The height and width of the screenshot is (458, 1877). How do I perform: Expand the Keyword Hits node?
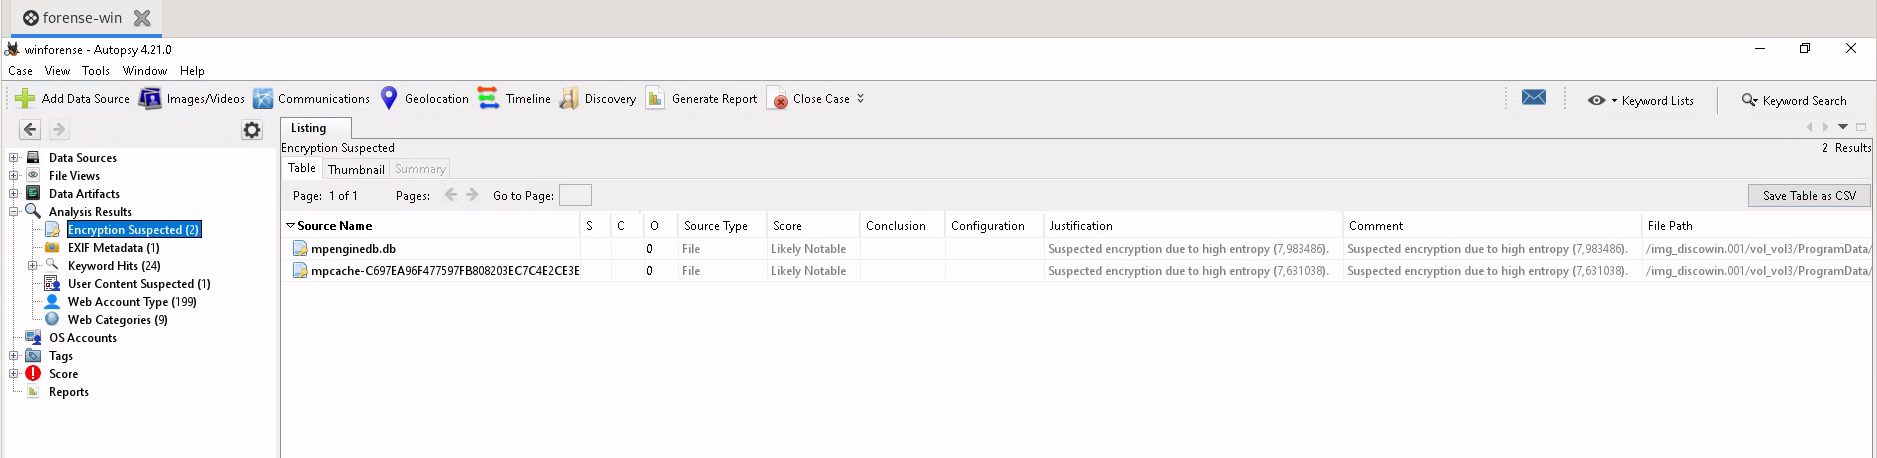[x=32, y=266]
